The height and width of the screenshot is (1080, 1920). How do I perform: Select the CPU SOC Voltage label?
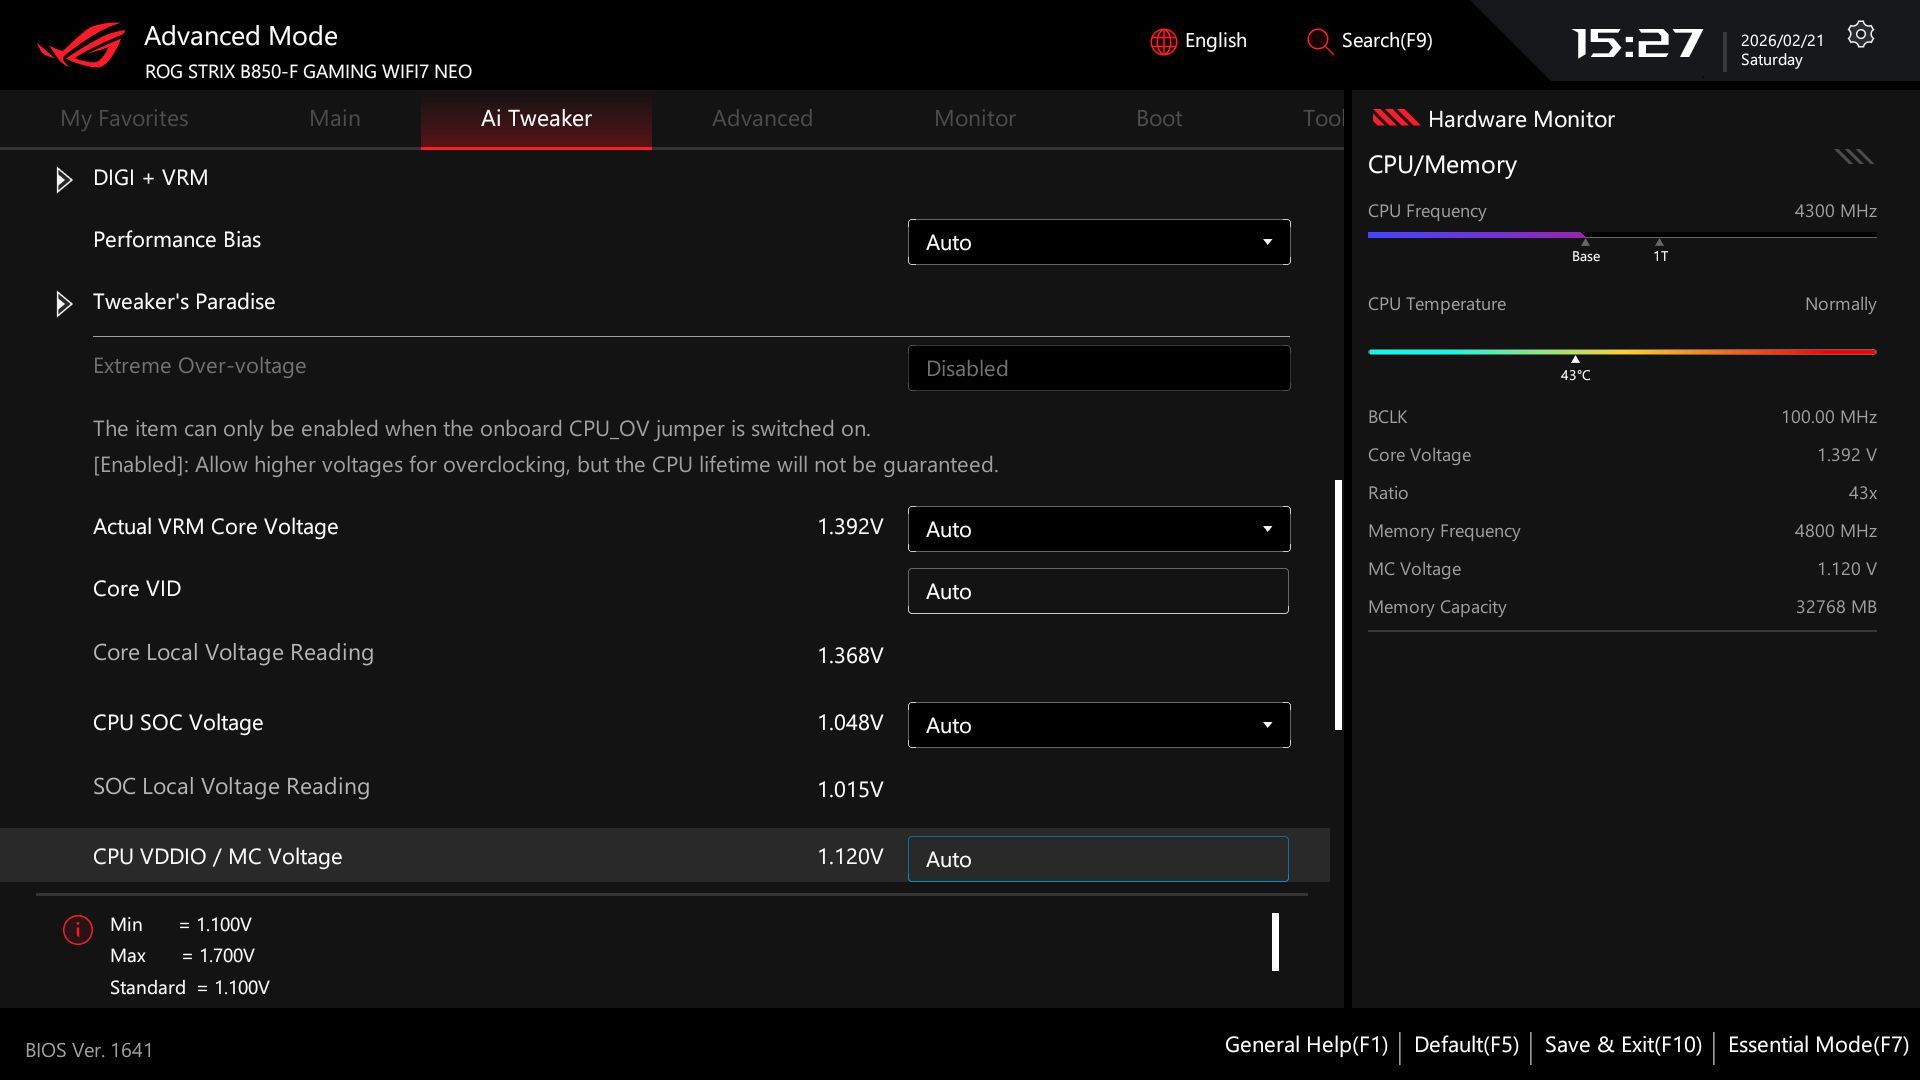pos(178,723)
